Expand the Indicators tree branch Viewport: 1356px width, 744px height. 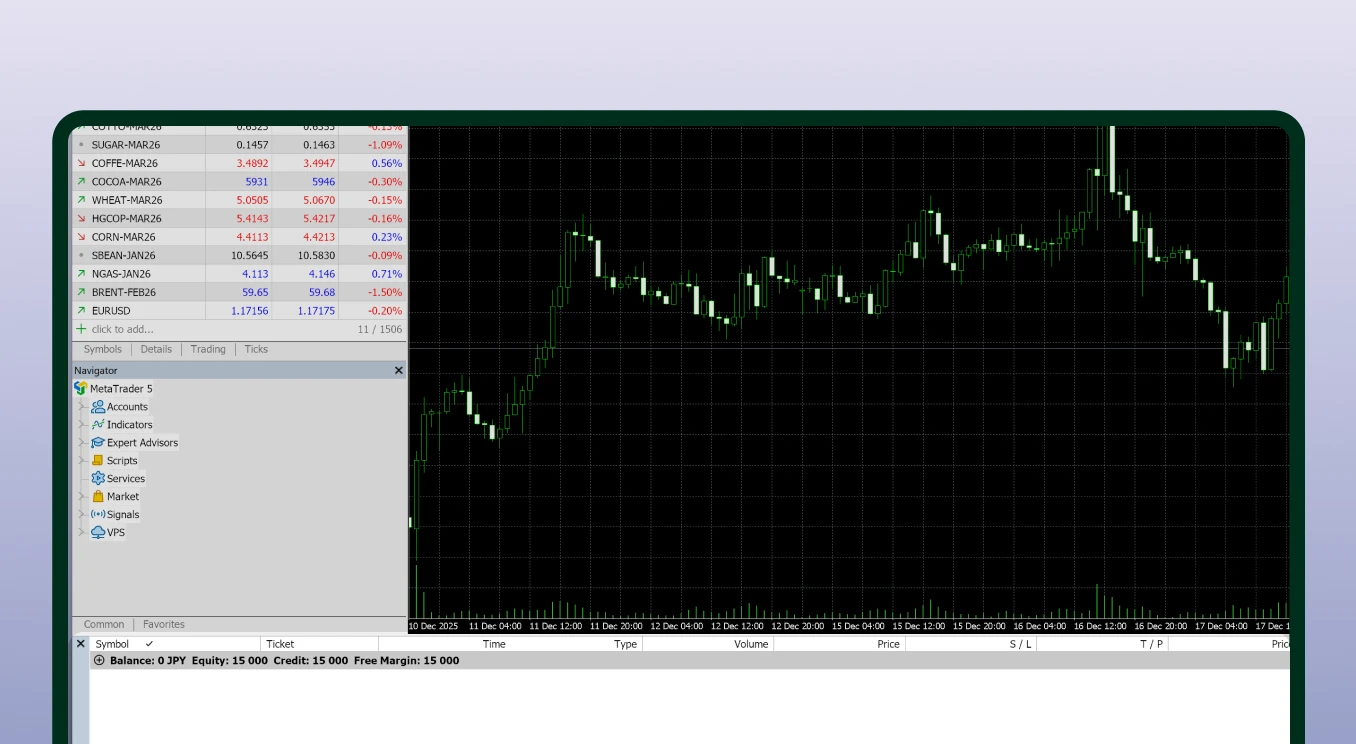pyautogui.click(x=81, y=424)
